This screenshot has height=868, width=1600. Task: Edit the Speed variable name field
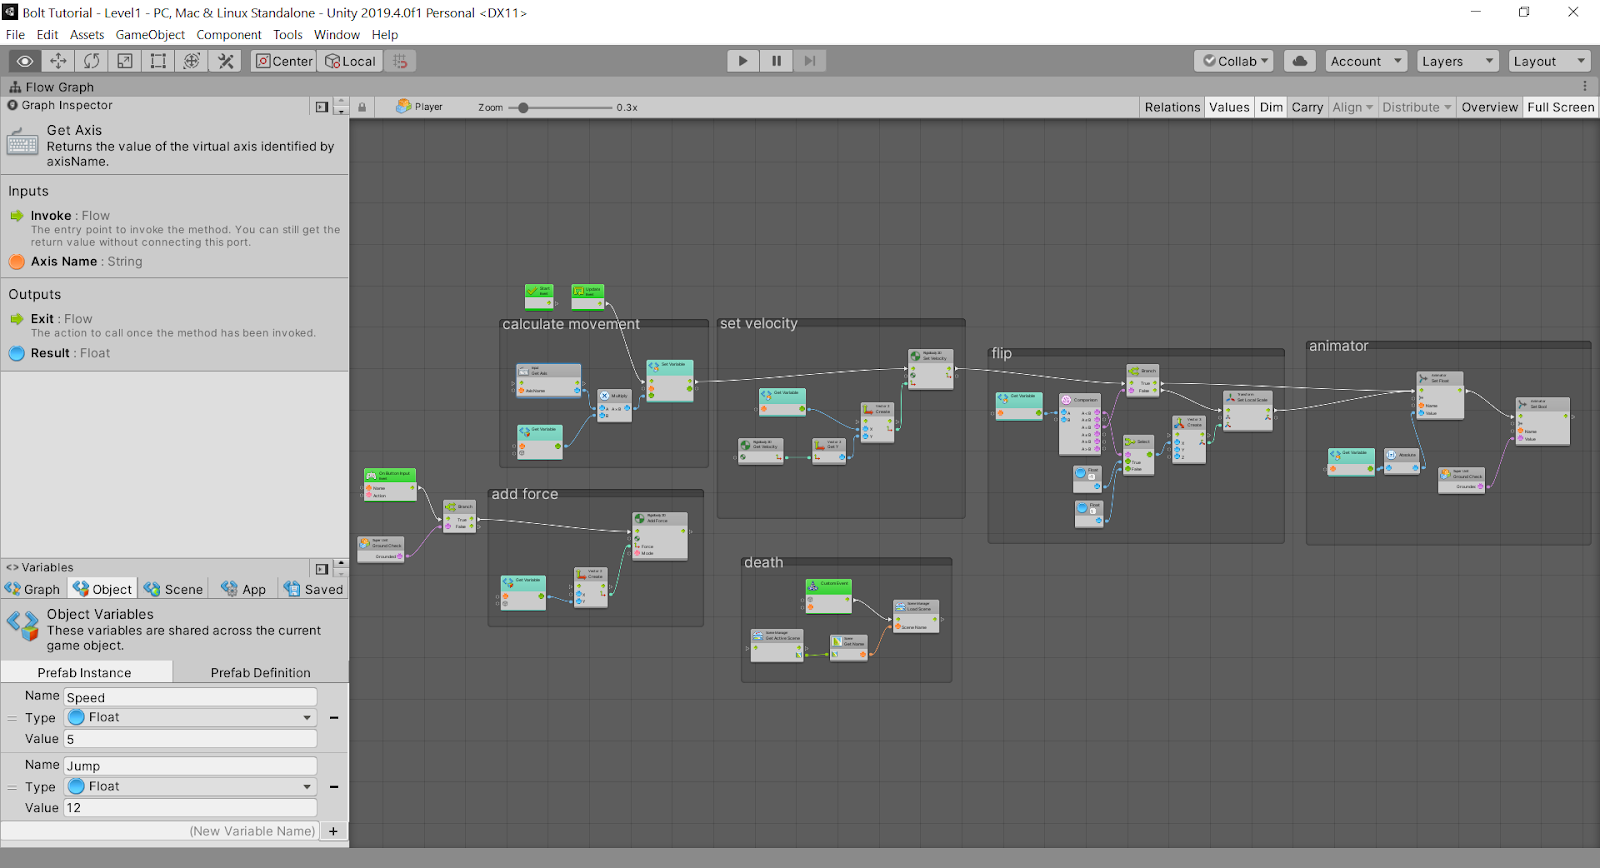(190, 697)
